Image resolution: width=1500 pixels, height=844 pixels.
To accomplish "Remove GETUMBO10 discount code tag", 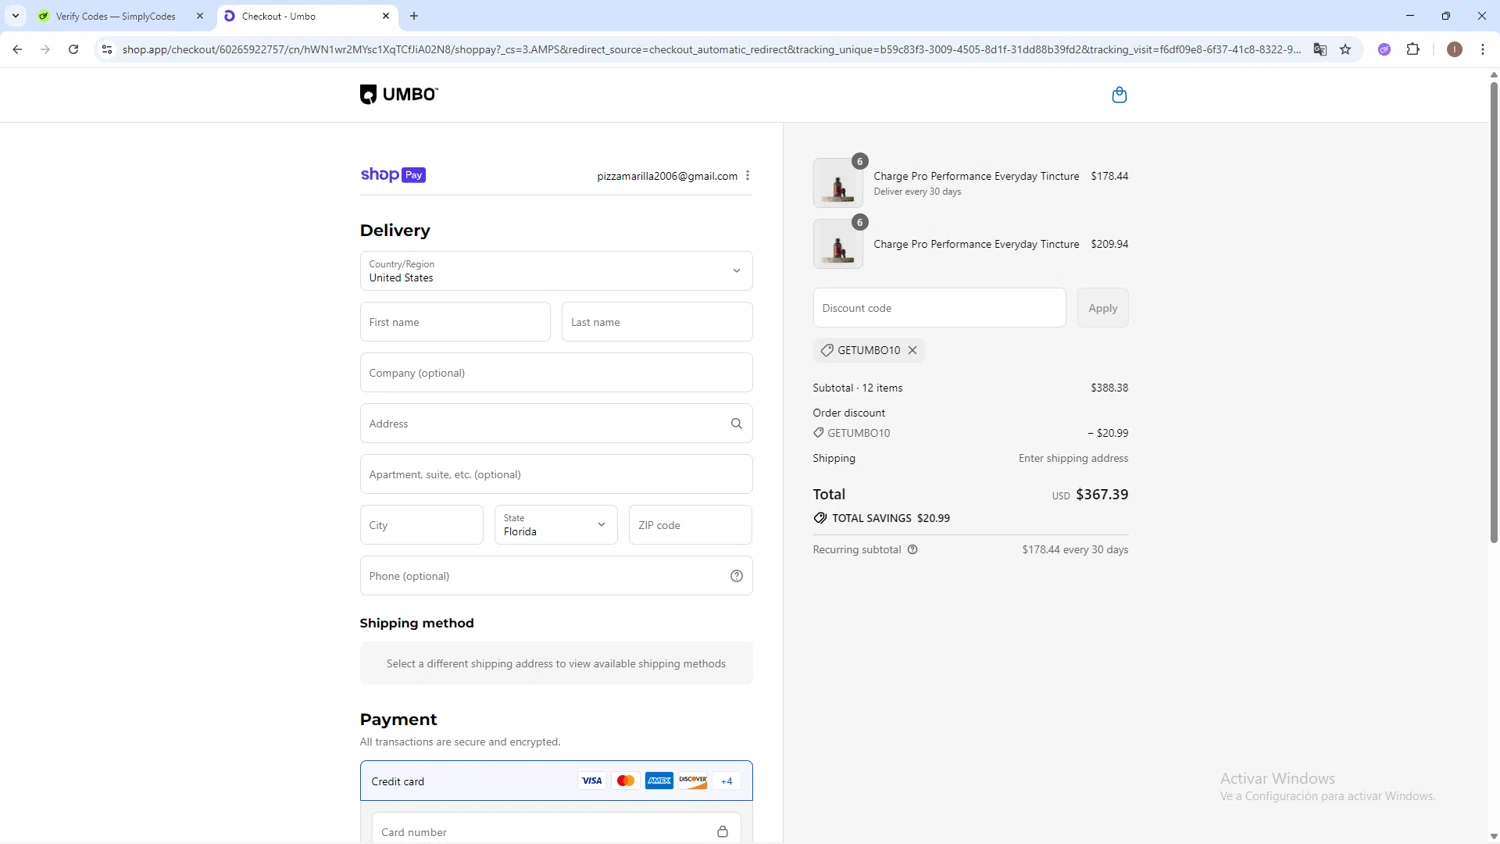I will click(x=912, y=350).
